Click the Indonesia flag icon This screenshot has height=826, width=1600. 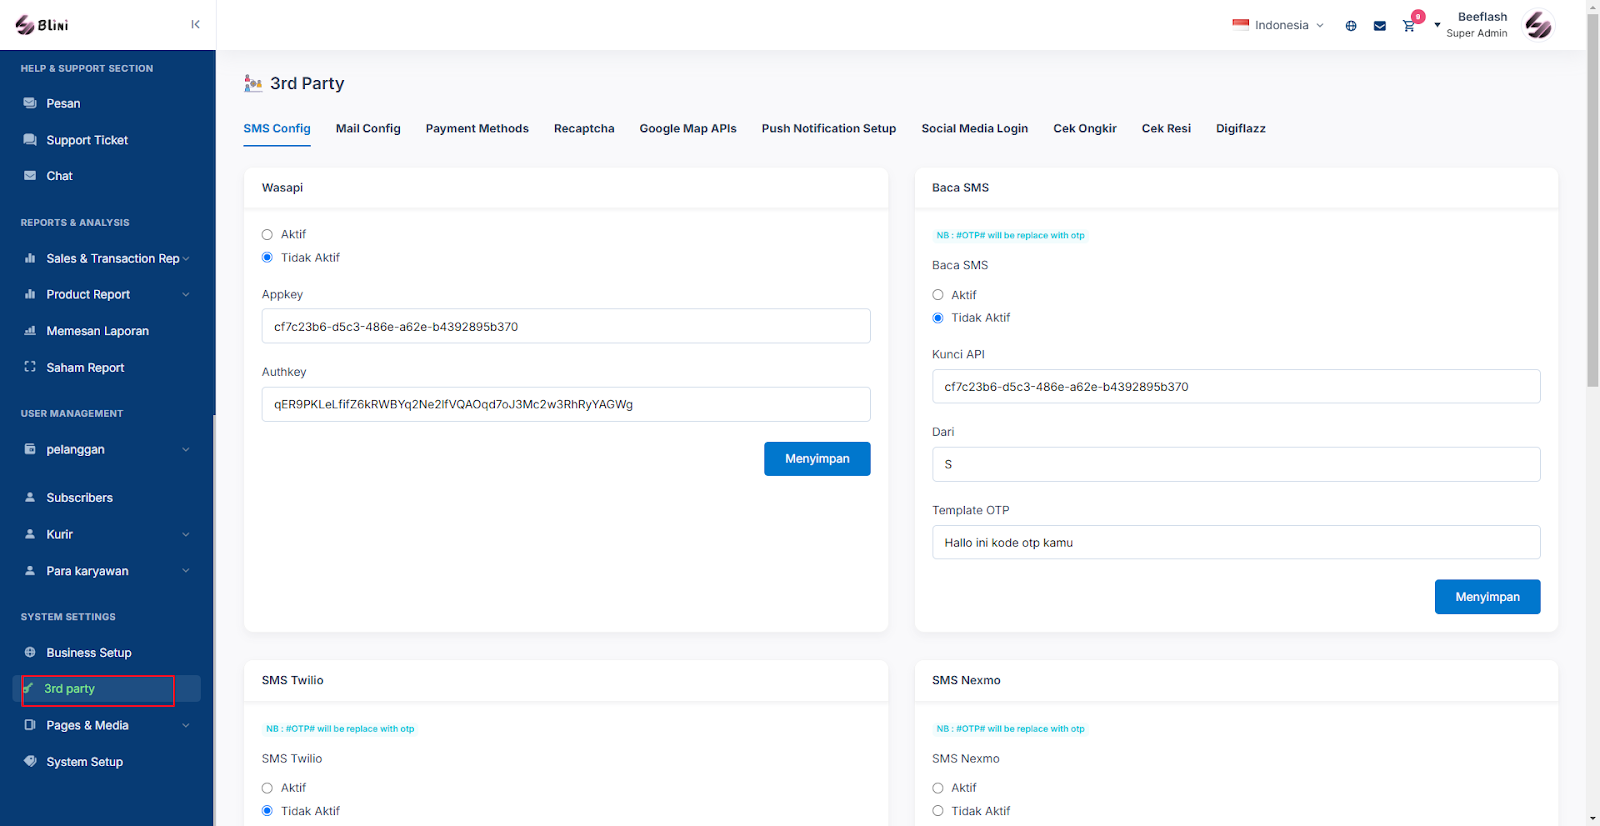(x=1241, y=25)
